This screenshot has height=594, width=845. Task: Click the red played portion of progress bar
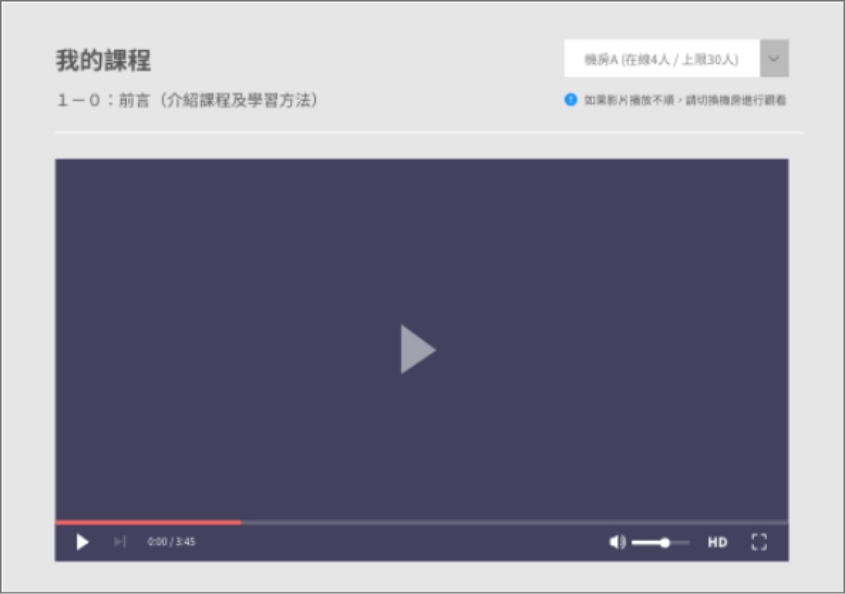[x=148, y=522]
